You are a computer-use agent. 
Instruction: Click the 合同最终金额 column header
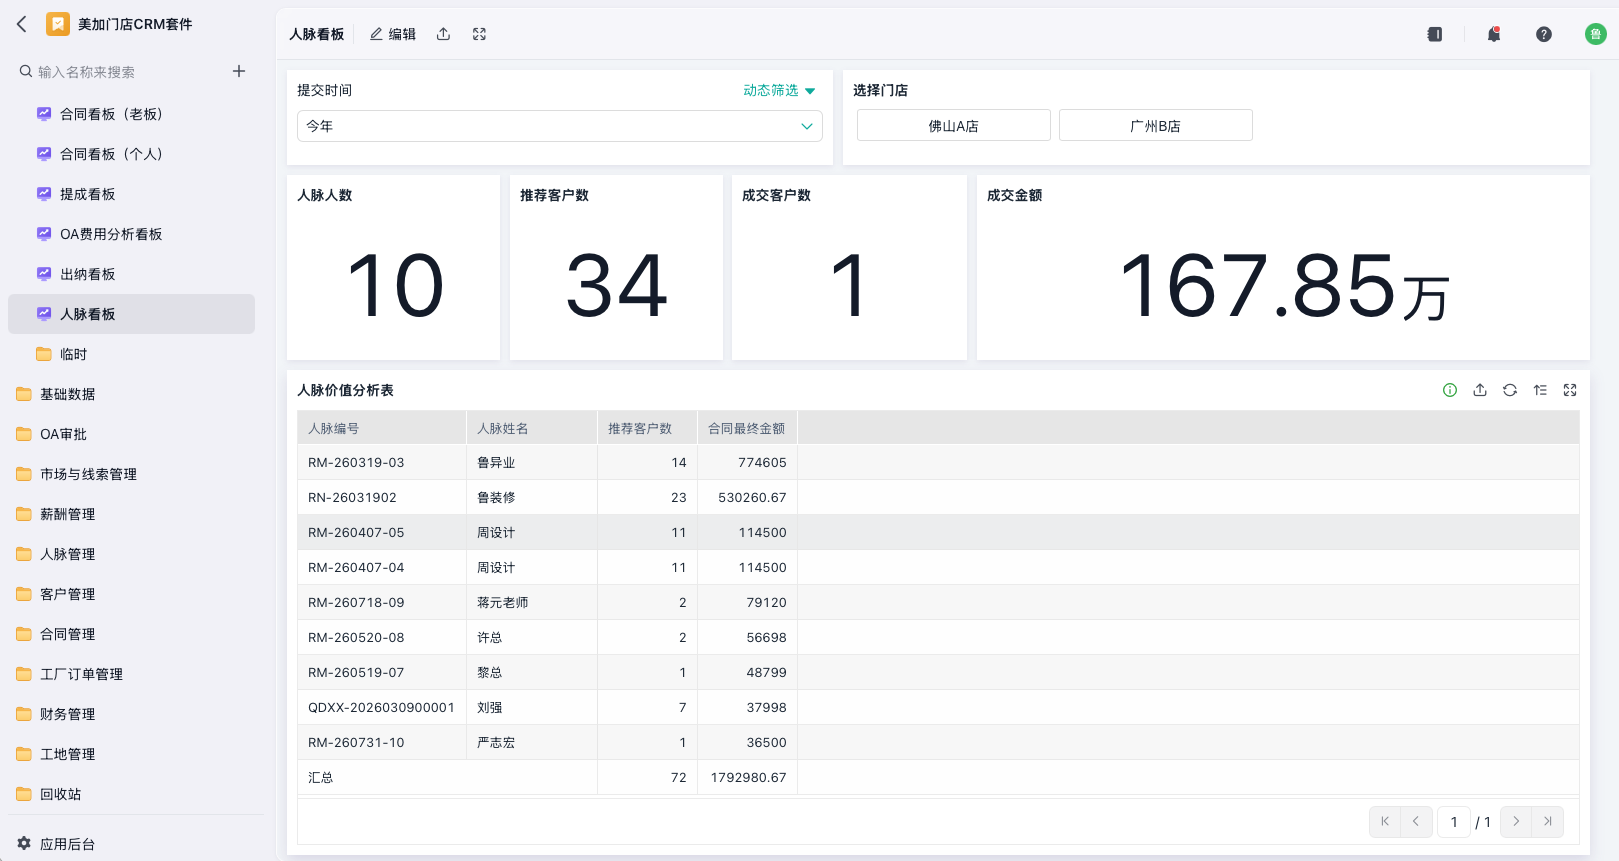click(x=747, y=428)
